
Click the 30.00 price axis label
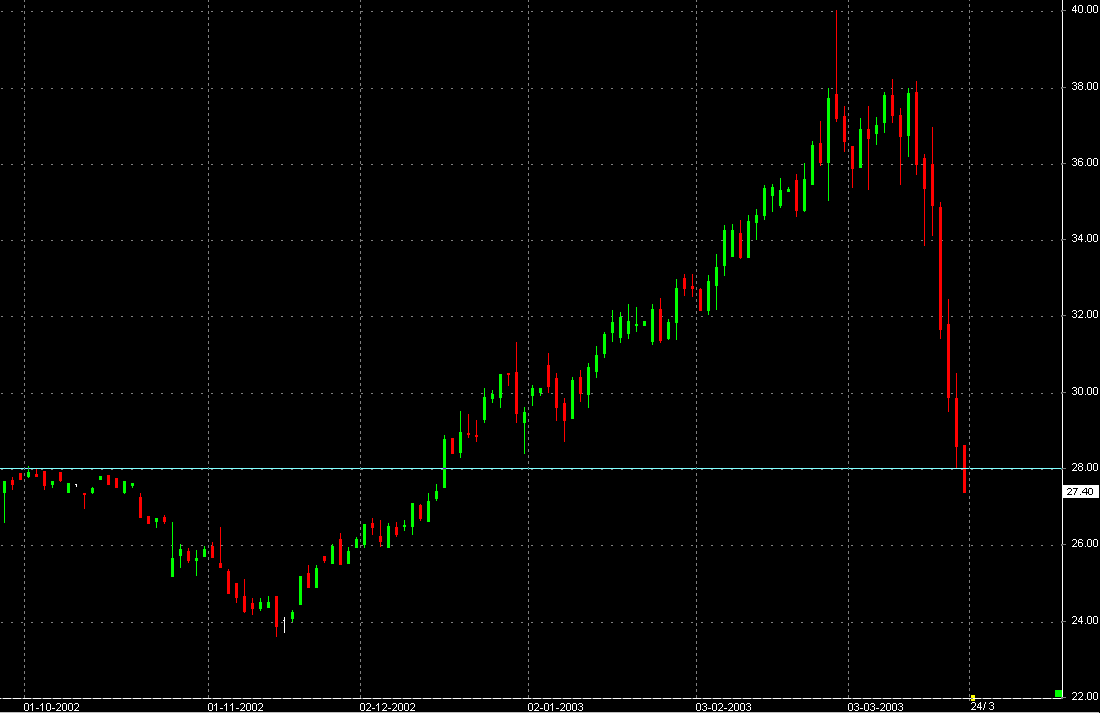1084,392
